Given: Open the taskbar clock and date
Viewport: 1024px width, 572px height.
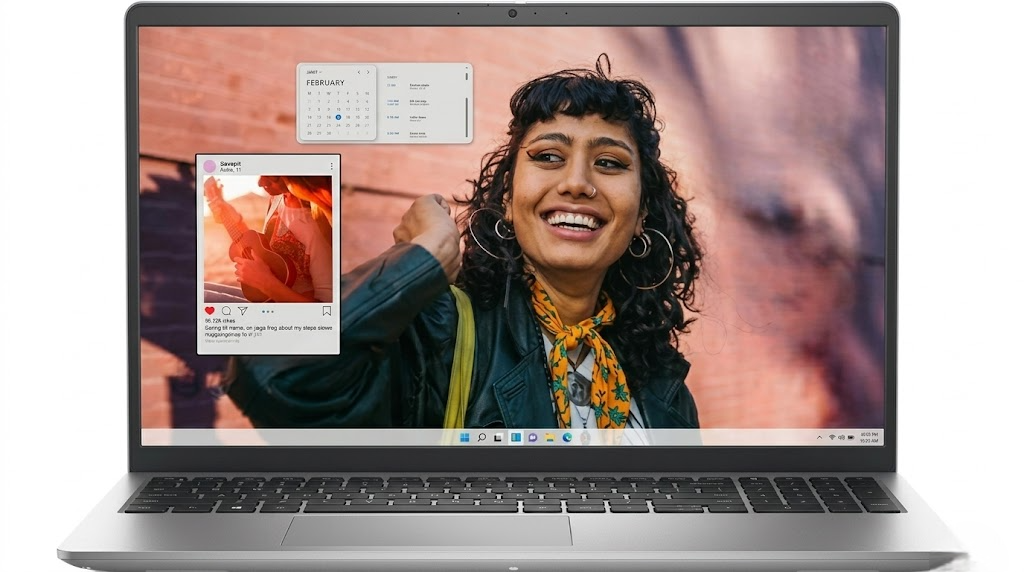Looking at the screenshot, I should click(x=870, y=437).
